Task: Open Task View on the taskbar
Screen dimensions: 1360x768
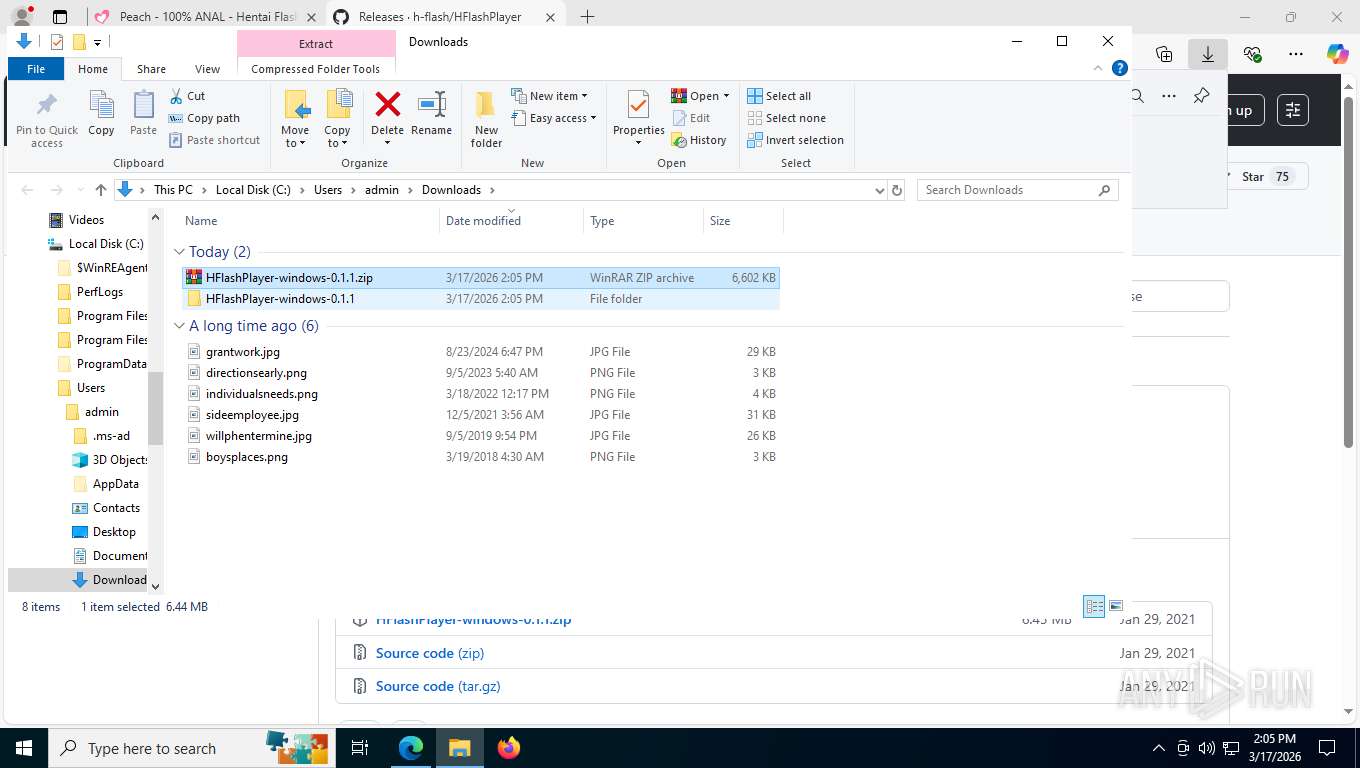Action: pos(360,747)
